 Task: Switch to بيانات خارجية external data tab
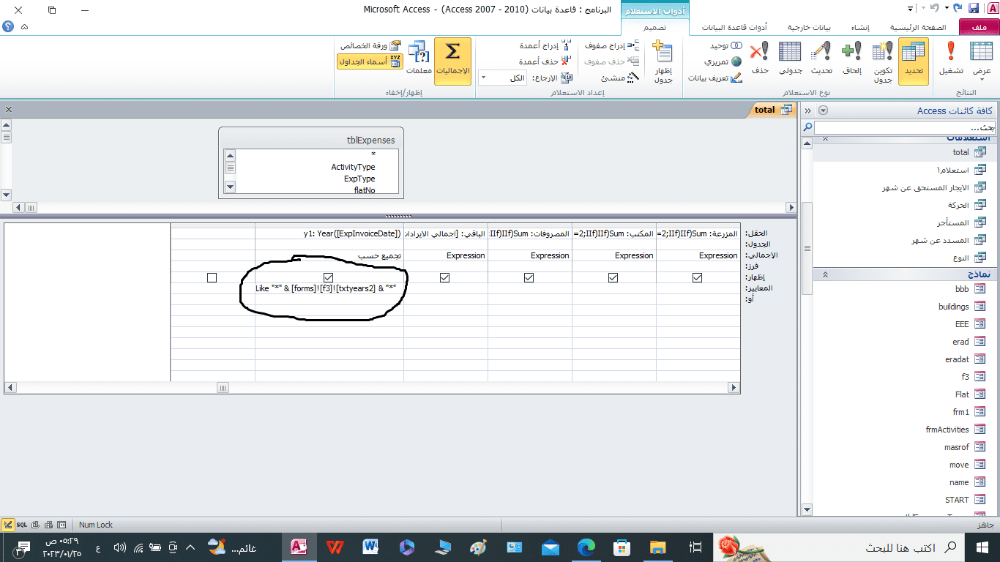point(809,27)
